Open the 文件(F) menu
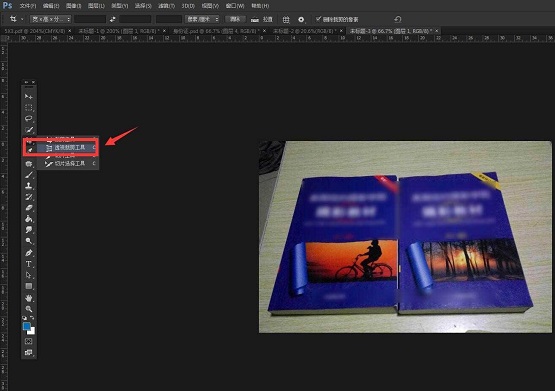Screen dimensions: 555x391 pyautogui.click(x=28, y=6)
